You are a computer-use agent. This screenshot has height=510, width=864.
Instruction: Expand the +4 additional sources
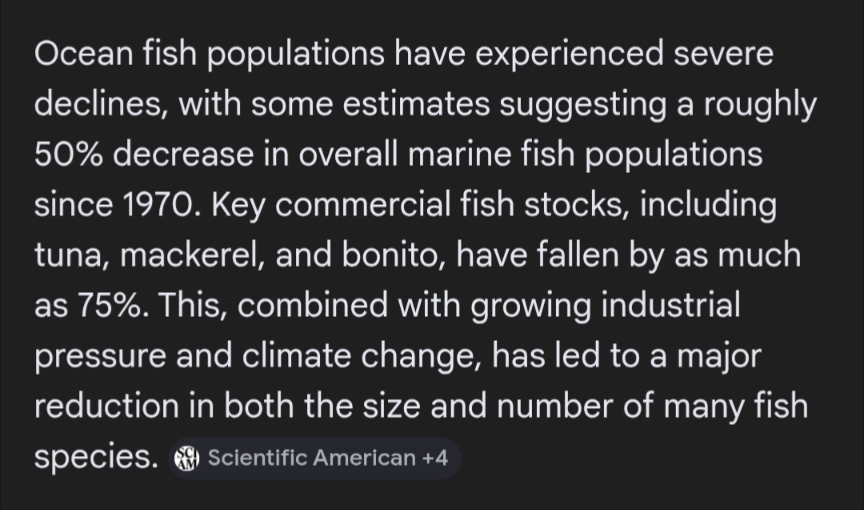pyautogui.click(x=435, y=458)
